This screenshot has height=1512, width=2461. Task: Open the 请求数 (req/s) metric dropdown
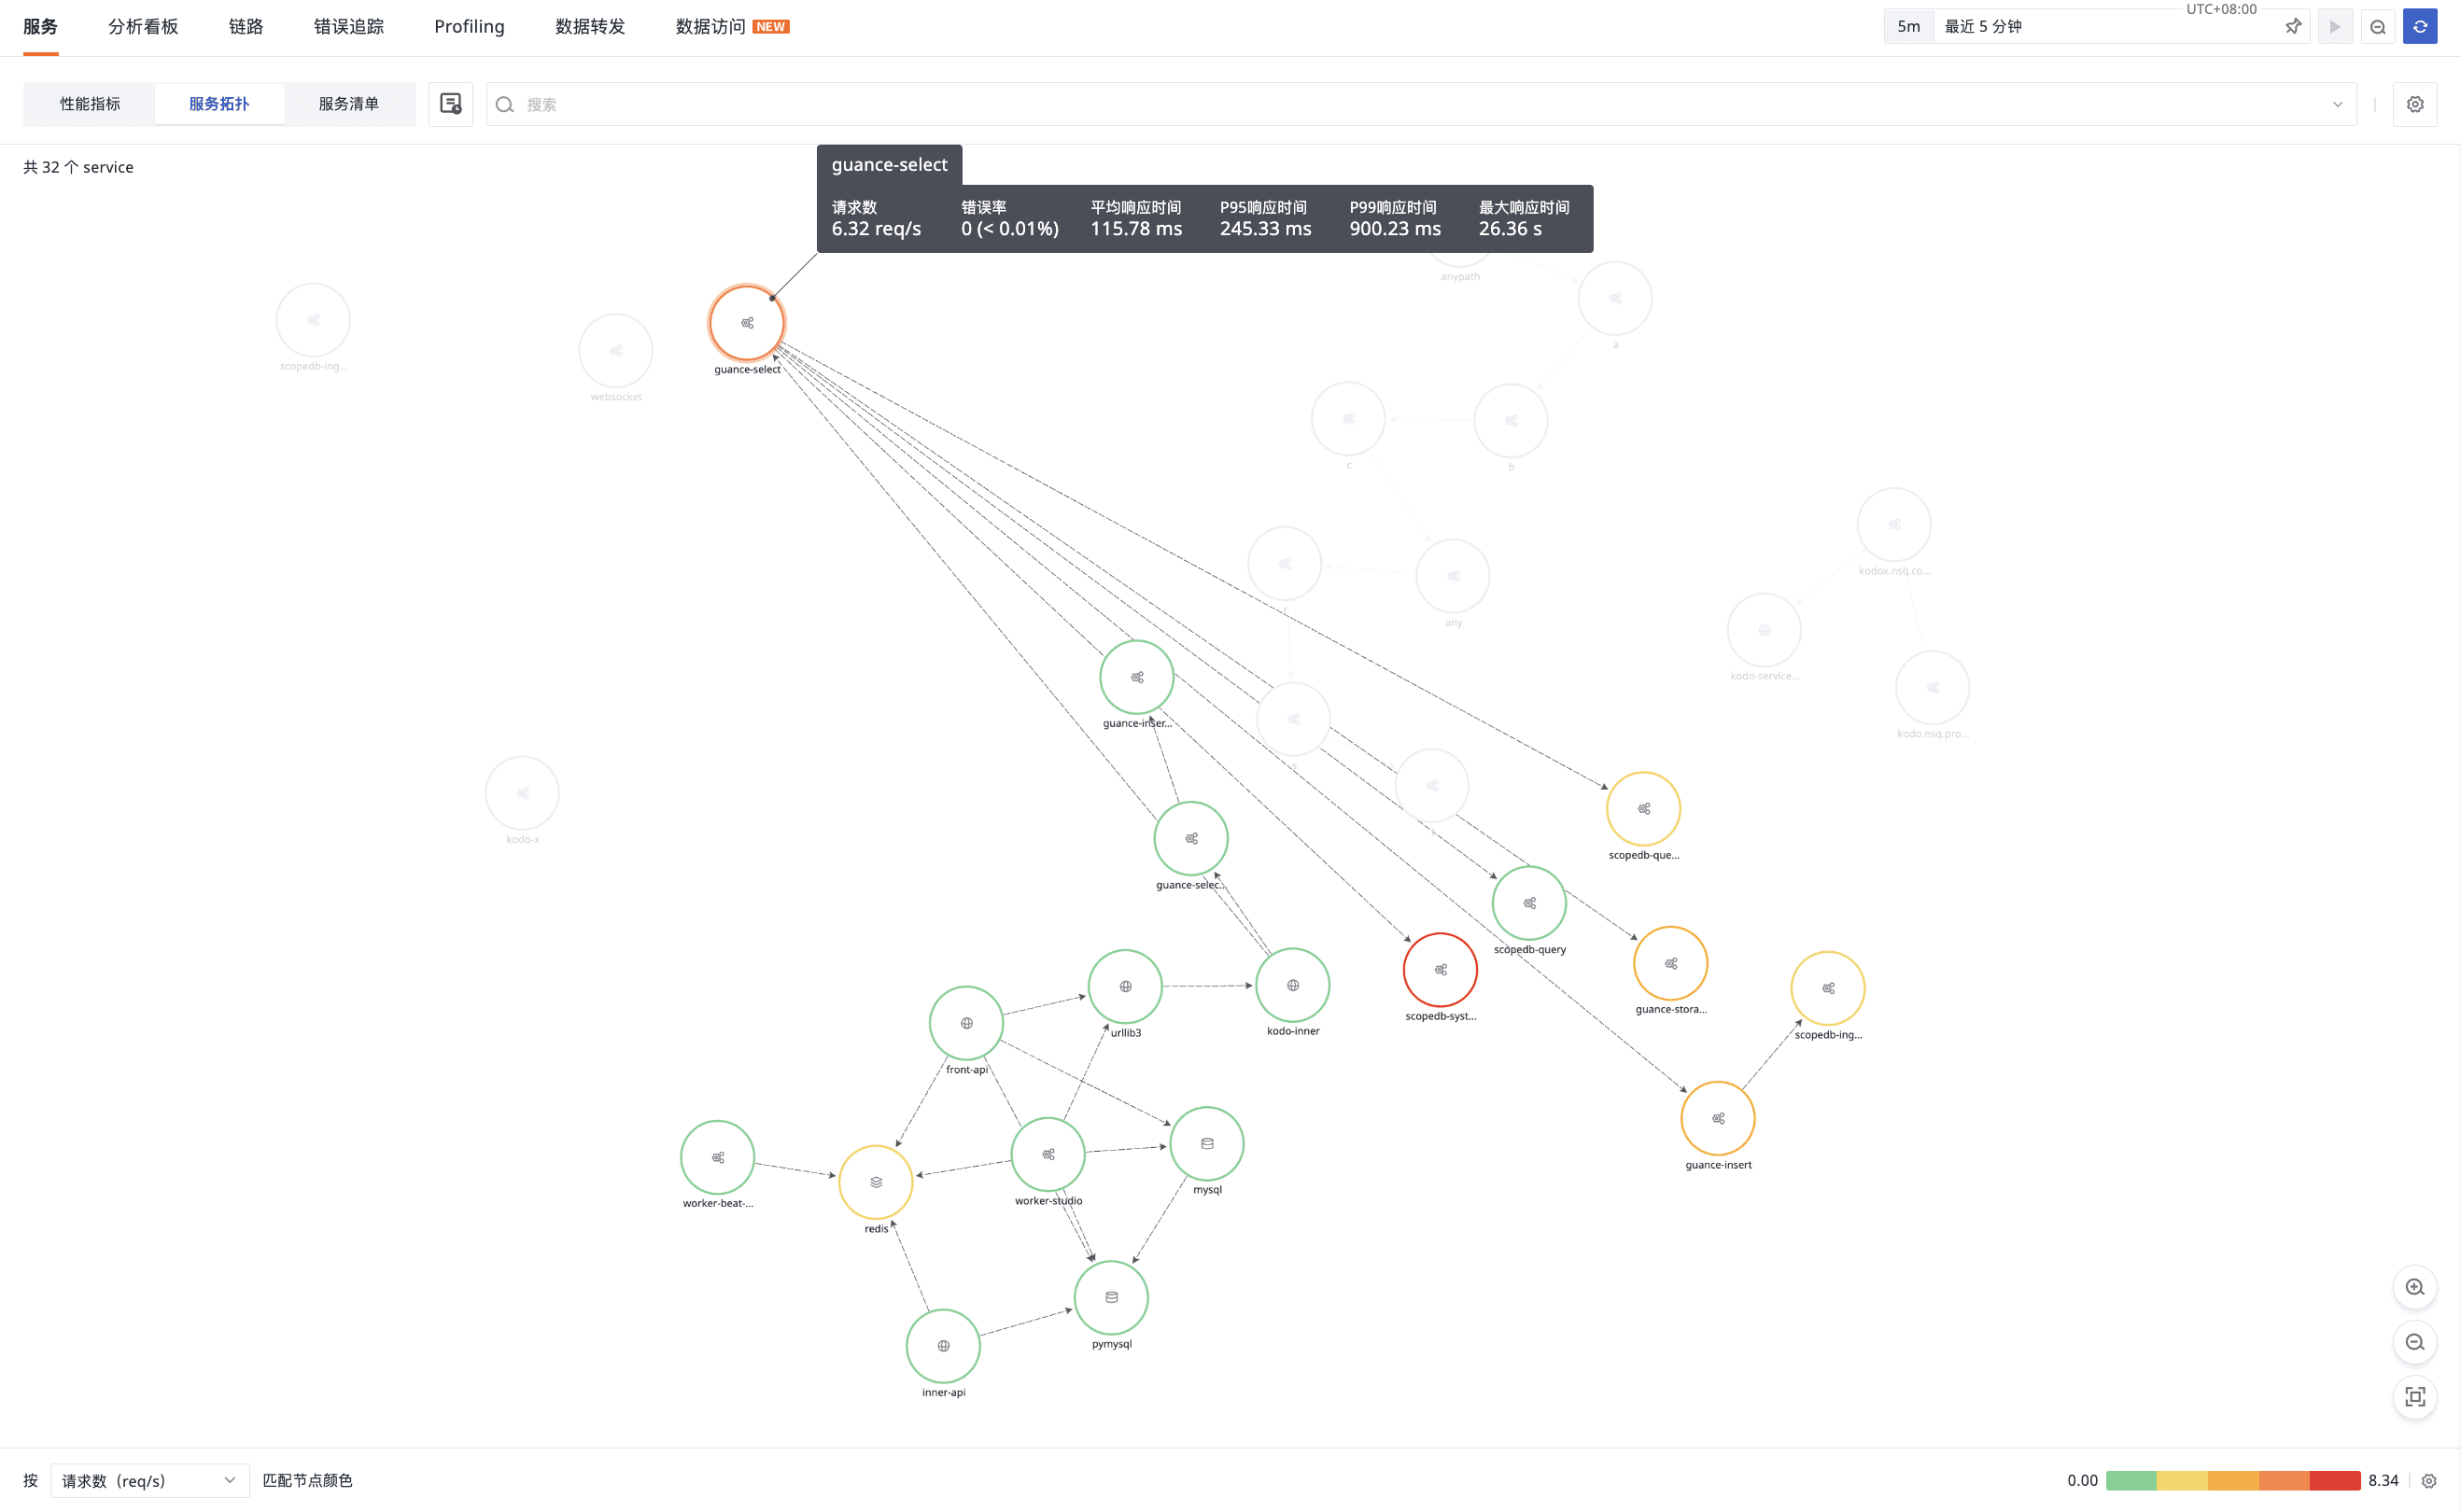(149, 1480)
